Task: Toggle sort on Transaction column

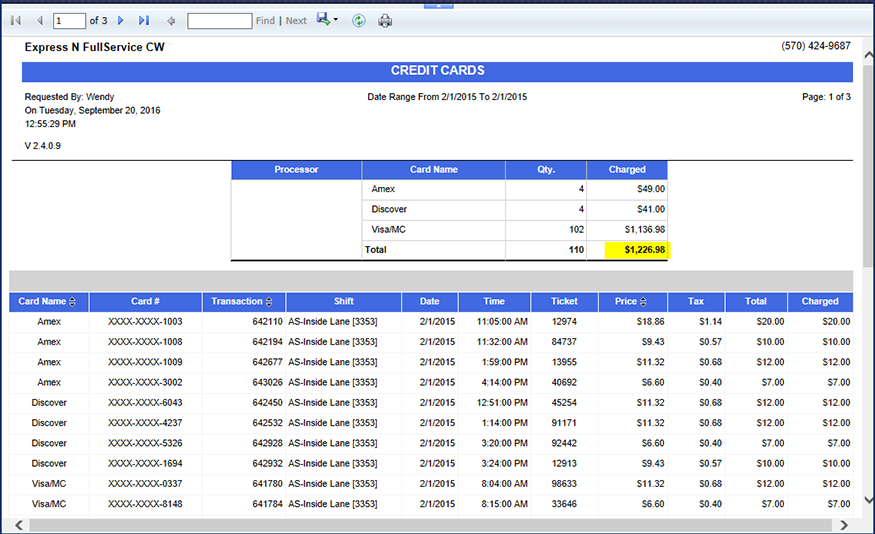Action: click(x=269, y=302)
